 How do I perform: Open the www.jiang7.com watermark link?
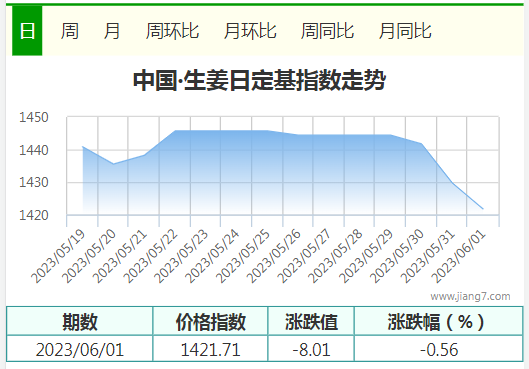click(470, 296)
